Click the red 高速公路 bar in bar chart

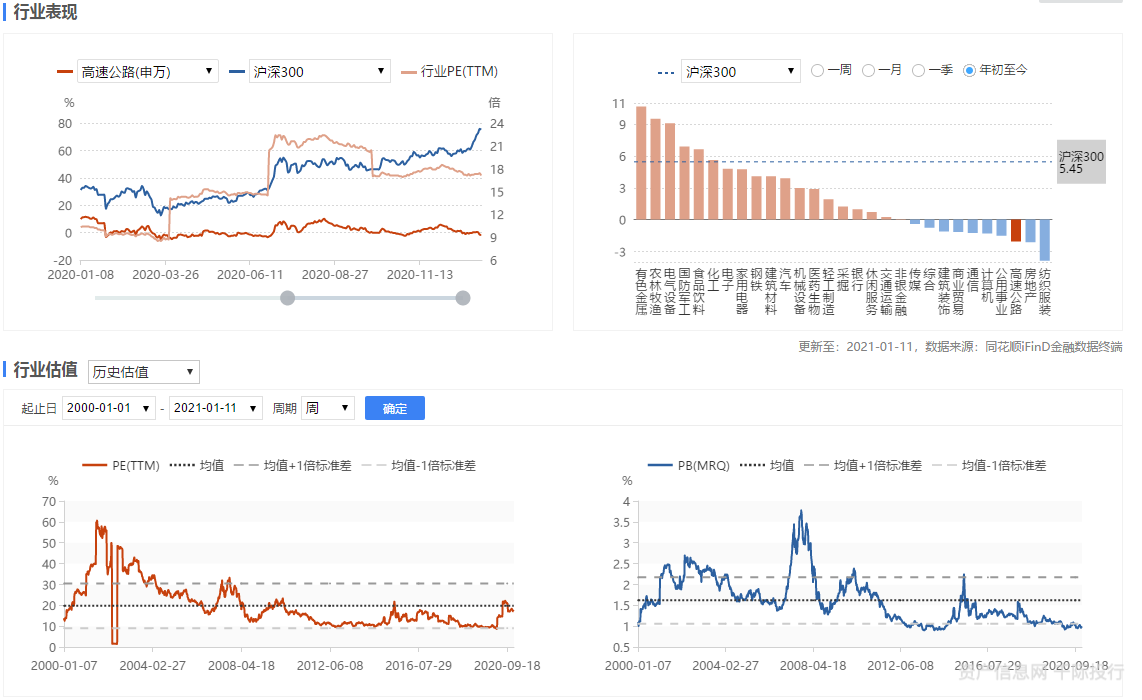click(1016, 230)
